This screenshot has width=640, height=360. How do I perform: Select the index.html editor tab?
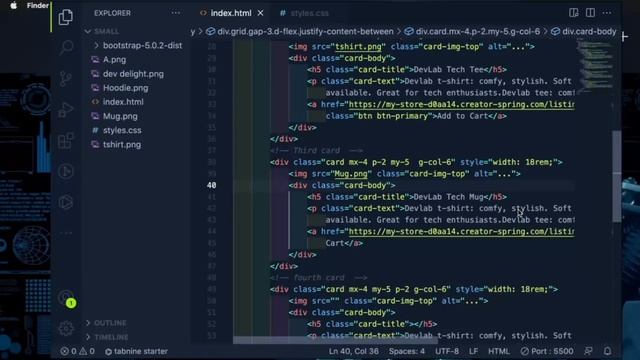(231, 13)
